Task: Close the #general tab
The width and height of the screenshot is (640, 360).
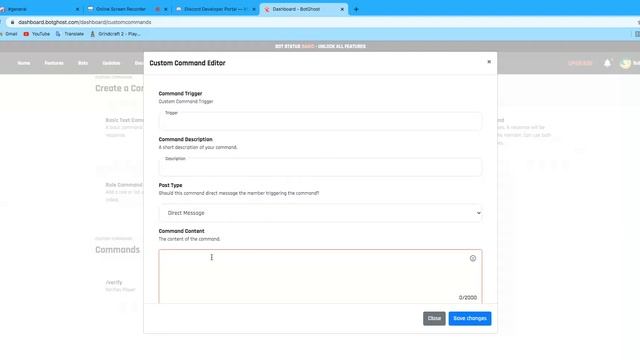Action: click(78, 9)
